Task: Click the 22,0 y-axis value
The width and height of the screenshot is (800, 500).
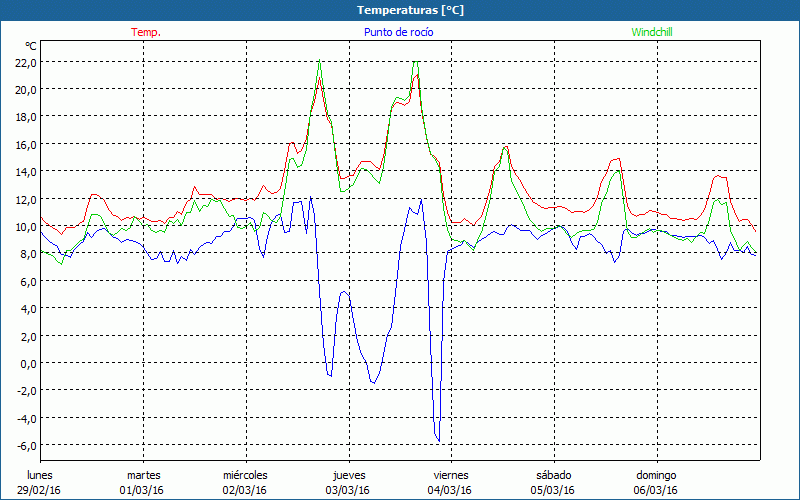Action: (x=25, y=62)
